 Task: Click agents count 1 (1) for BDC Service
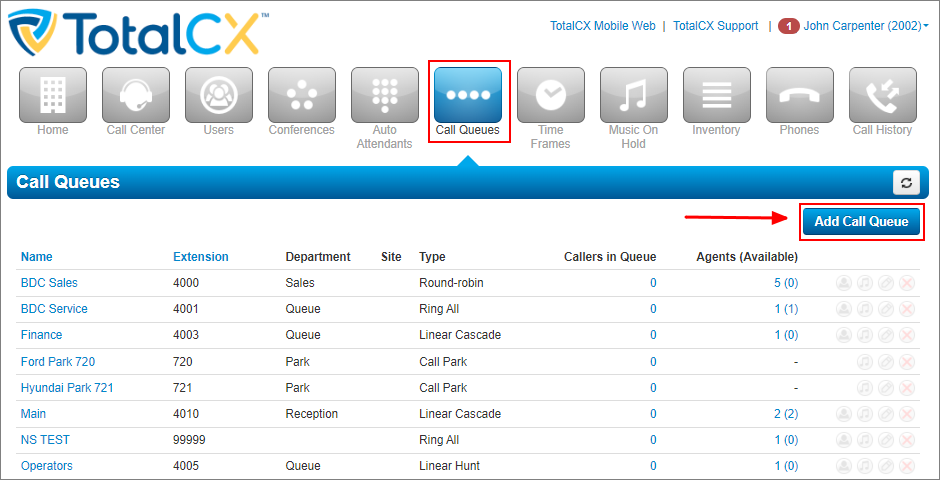click(x=786, y=309)
